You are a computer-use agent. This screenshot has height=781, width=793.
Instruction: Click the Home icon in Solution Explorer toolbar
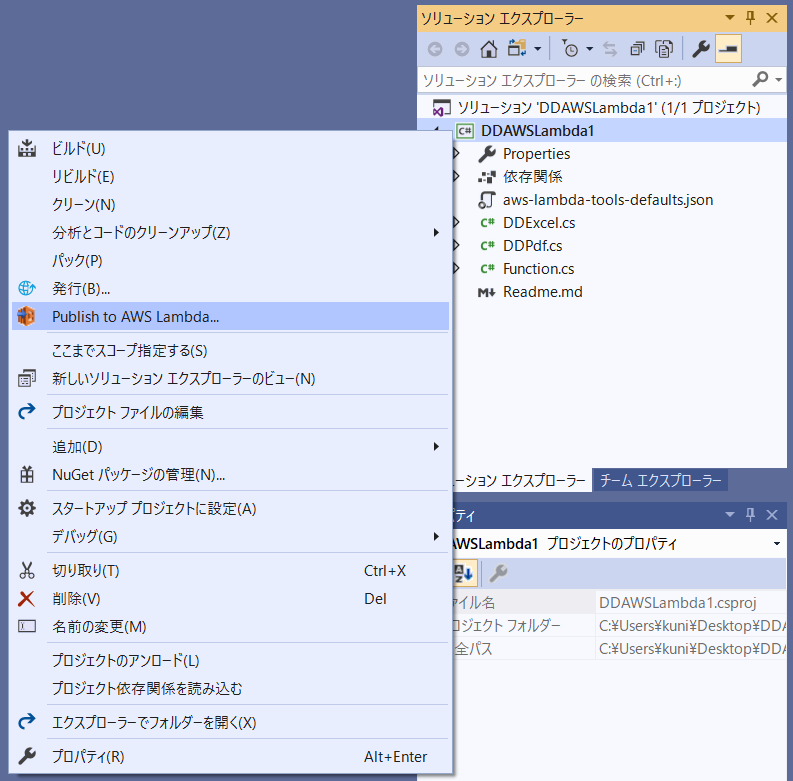pyautogui.click(x=489, y=49)
